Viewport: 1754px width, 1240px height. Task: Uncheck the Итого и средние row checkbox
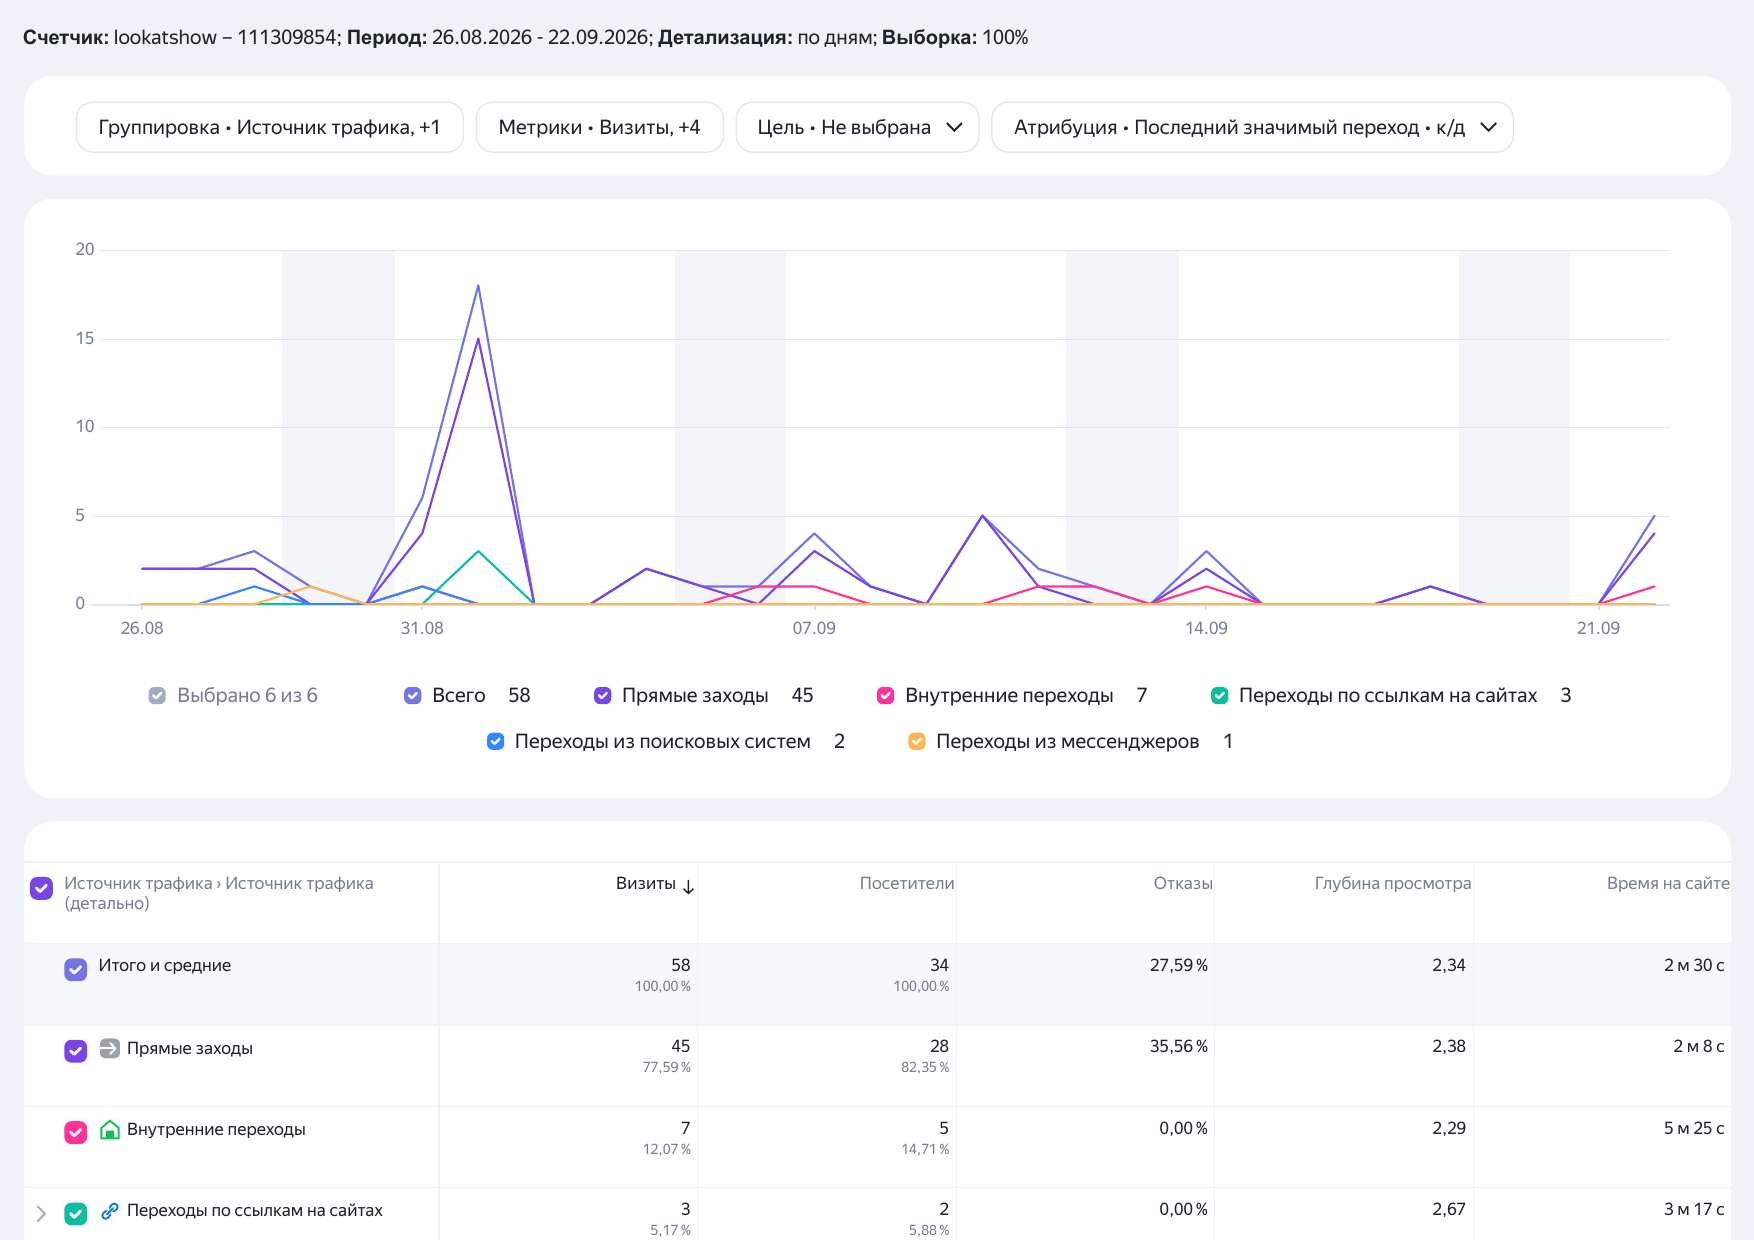[76, 969]
